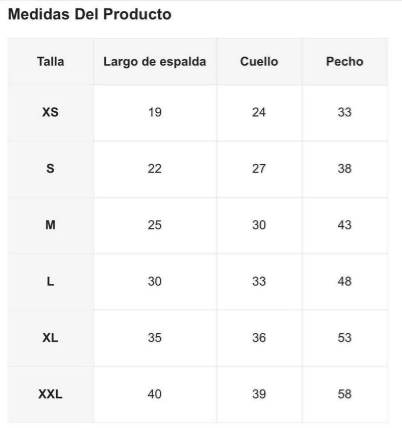Click neck value 36 for size XL

point(259,338)
